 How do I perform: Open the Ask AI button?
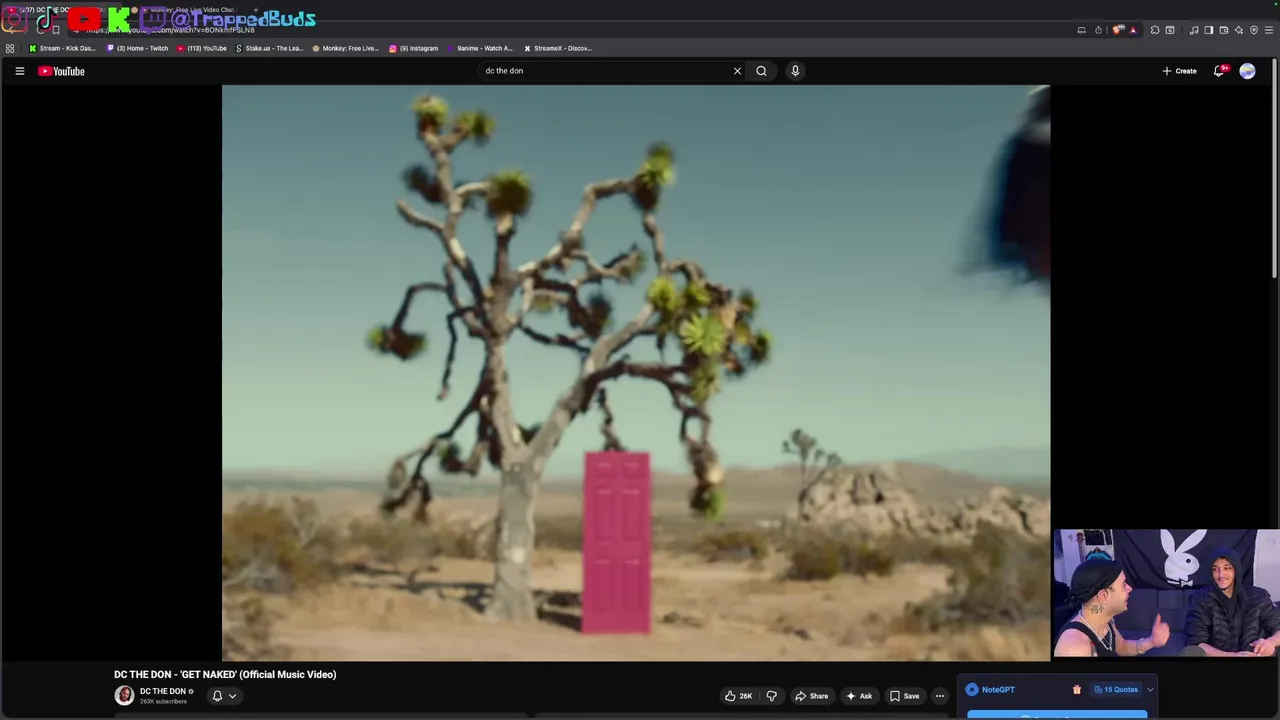pyautogui.click(x=859, y=696)
